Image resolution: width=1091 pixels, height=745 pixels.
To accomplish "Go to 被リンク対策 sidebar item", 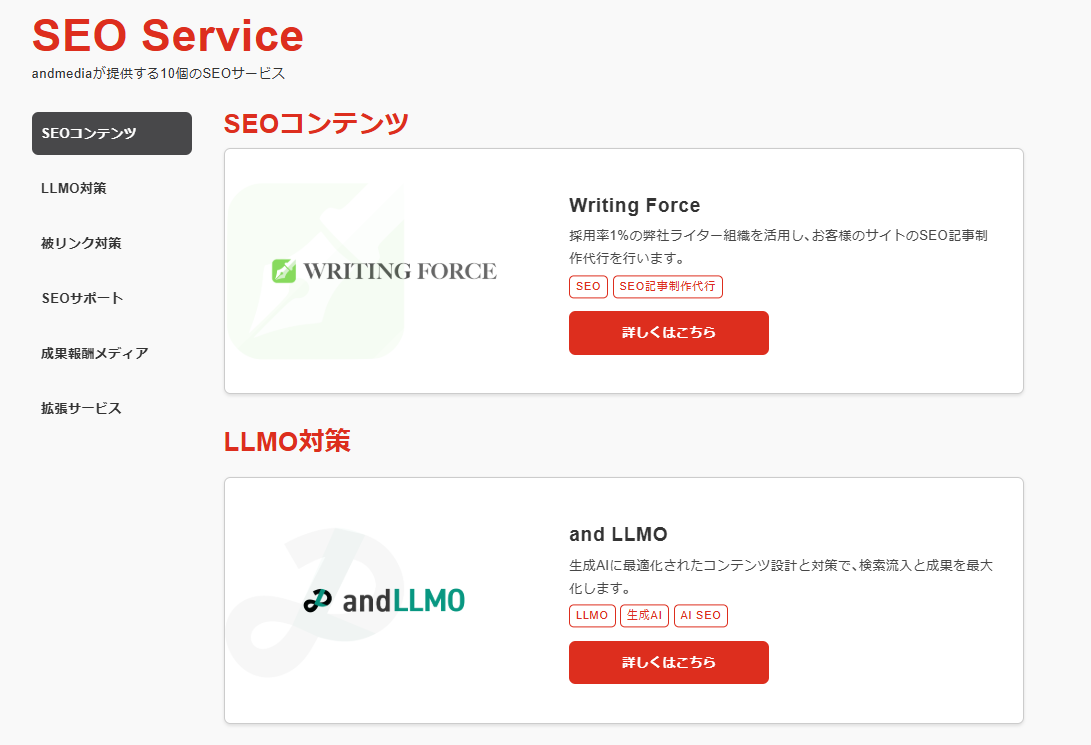I will [81, 243].
